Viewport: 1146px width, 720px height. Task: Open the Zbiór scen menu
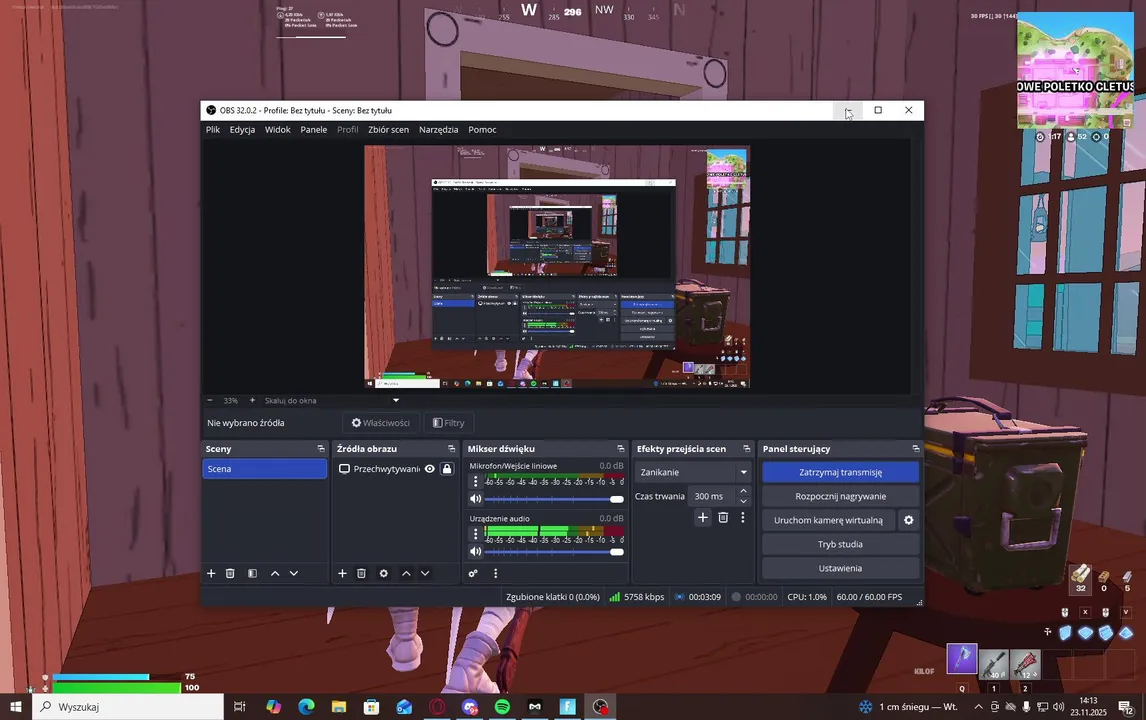click(x=388, y=129)
